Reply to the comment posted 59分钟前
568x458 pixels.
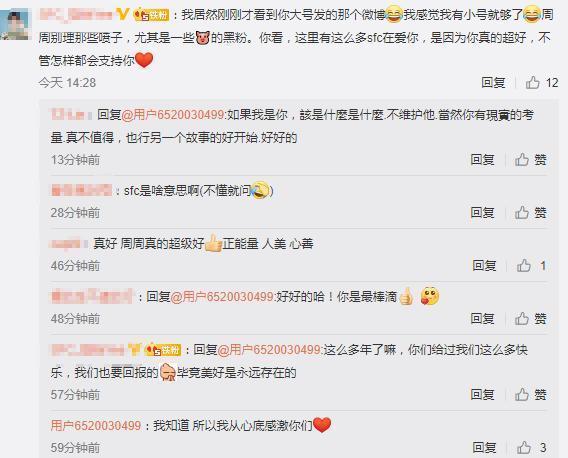click(x=484, y=447)
